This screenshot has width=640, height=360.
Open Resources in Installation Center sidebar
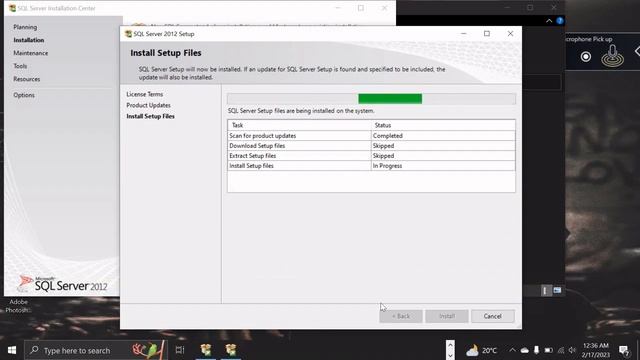(27, 79)
